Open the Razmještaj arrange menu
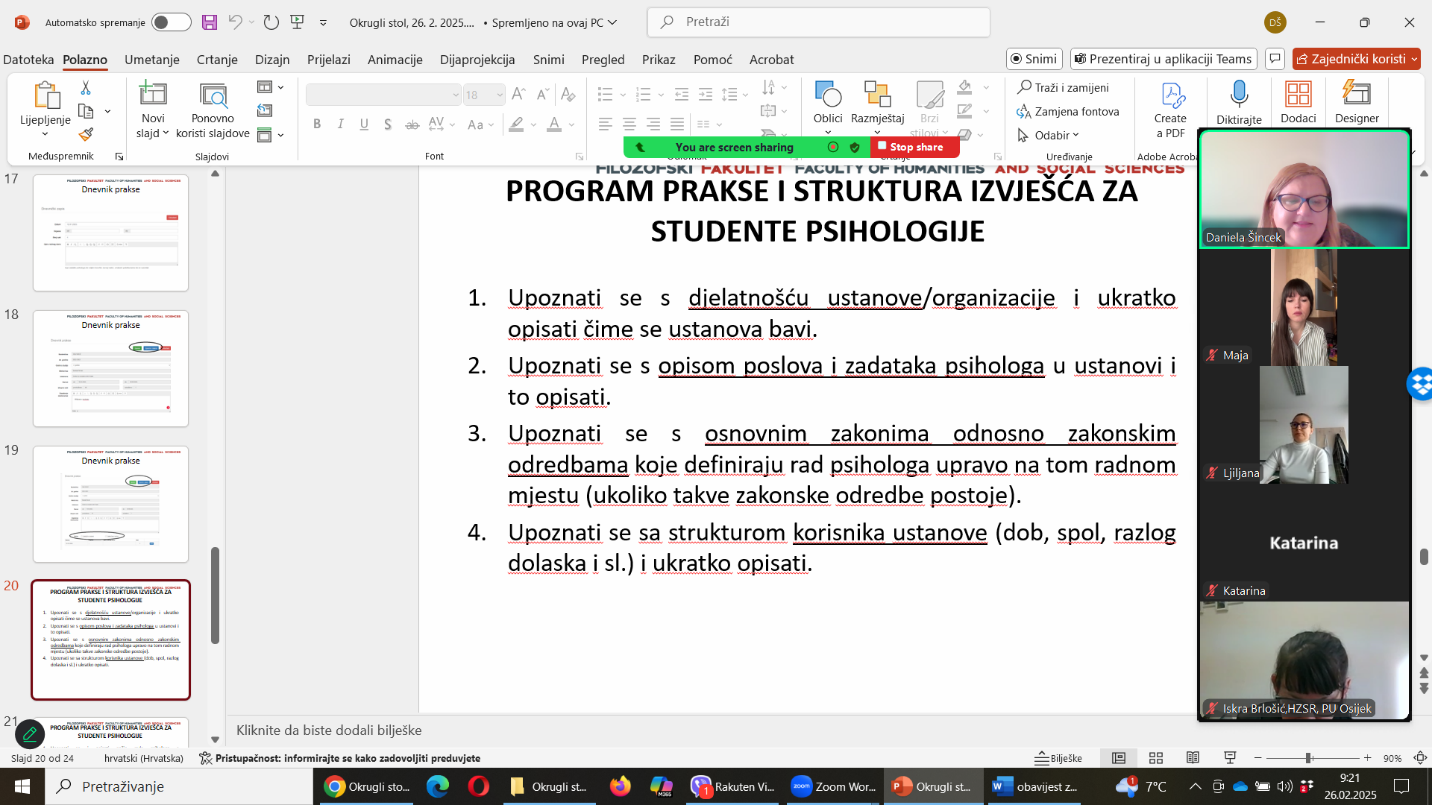The width and height of the screenshot is (1432, 805). coord(878,108)
